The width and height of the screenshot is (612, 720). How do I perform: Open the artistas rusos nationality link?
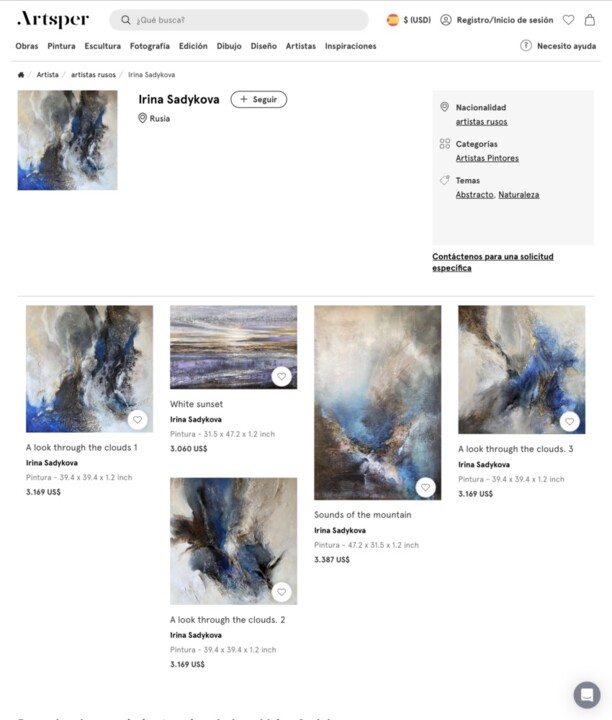[482, 122]
